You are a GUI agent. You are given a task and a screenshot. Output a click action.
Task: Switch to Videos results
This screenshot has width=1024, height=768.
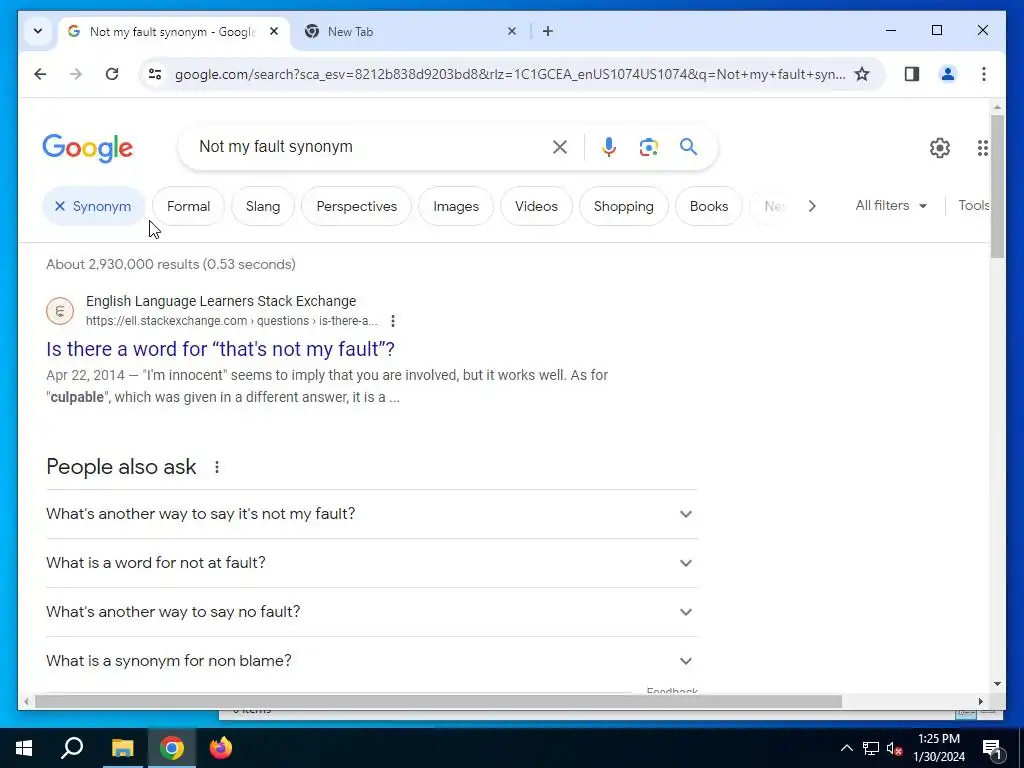tap(536, 206)
